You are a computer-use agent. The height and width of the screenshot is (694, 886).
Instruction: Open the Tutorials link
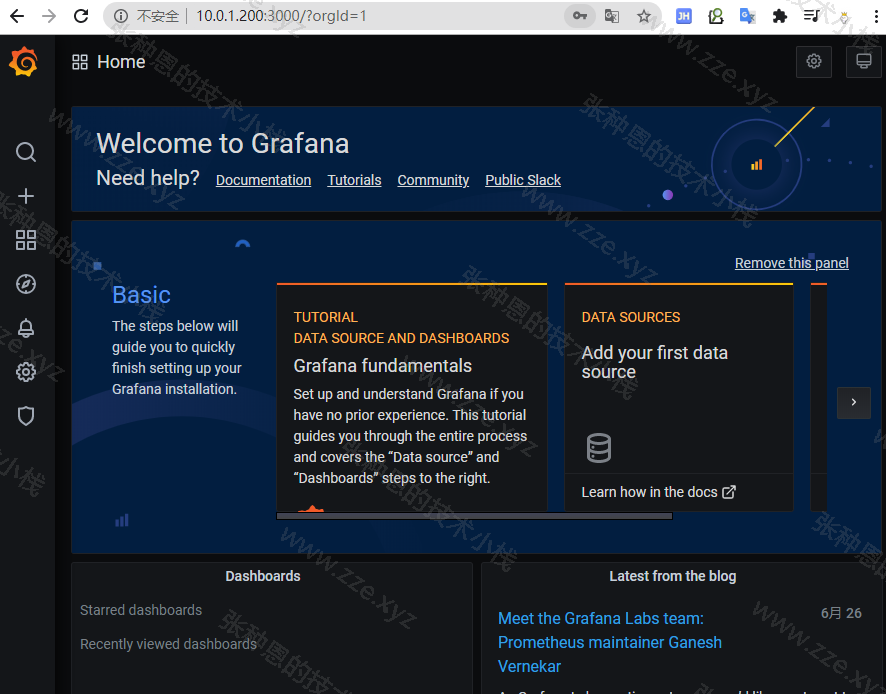click(x=354, y=180)
